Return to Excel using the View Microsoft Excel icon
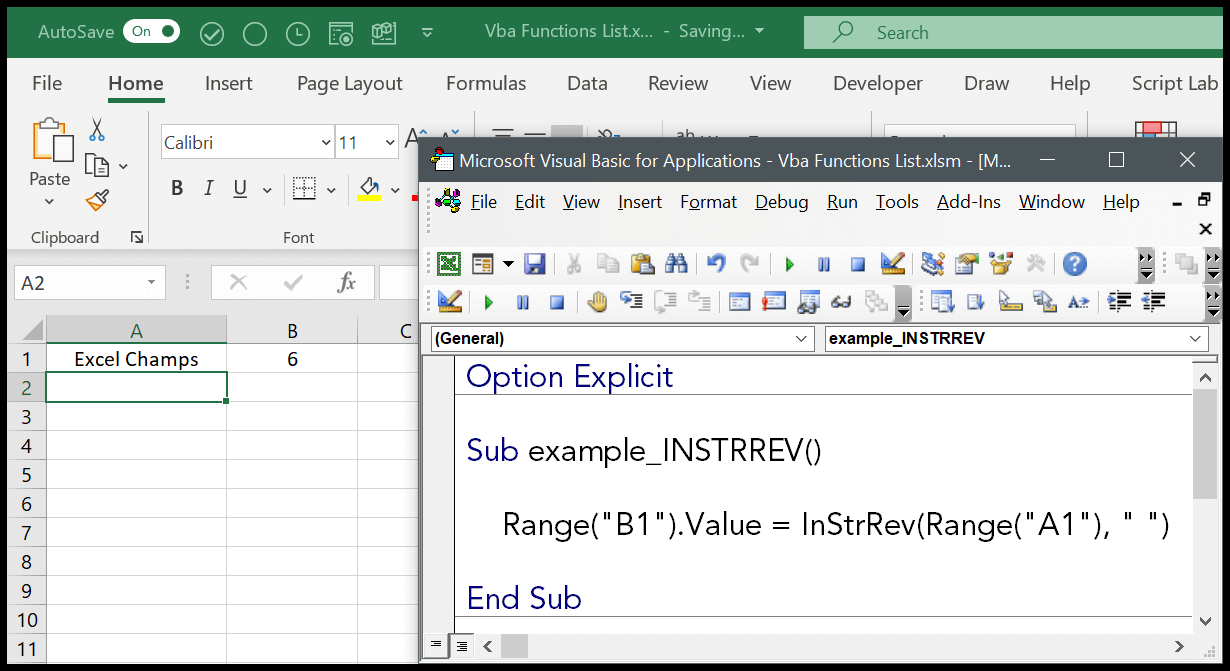Screen dimensions: 1230x671 pyautogui.click(x=449, y=264)
